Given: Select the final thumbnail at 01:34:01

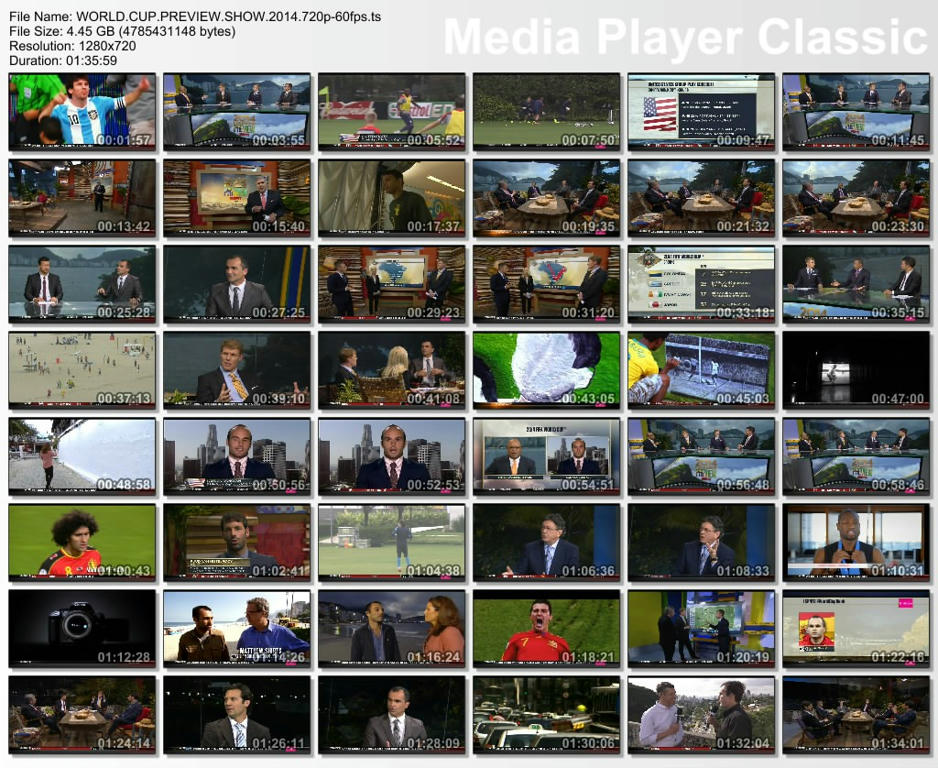Looking at the screenshot, I should click(x=856, y=713).
